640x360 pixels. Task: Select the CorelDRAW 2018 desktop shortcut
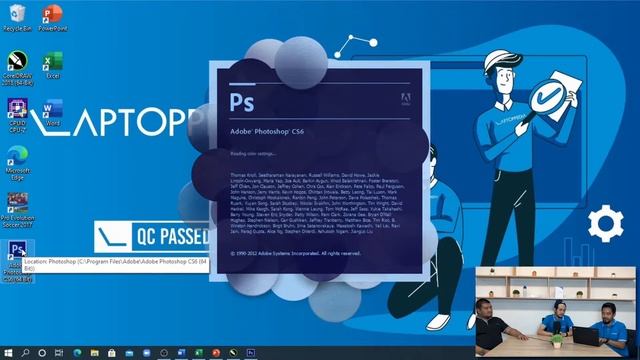pyautogui.click(x=17, y=68)
